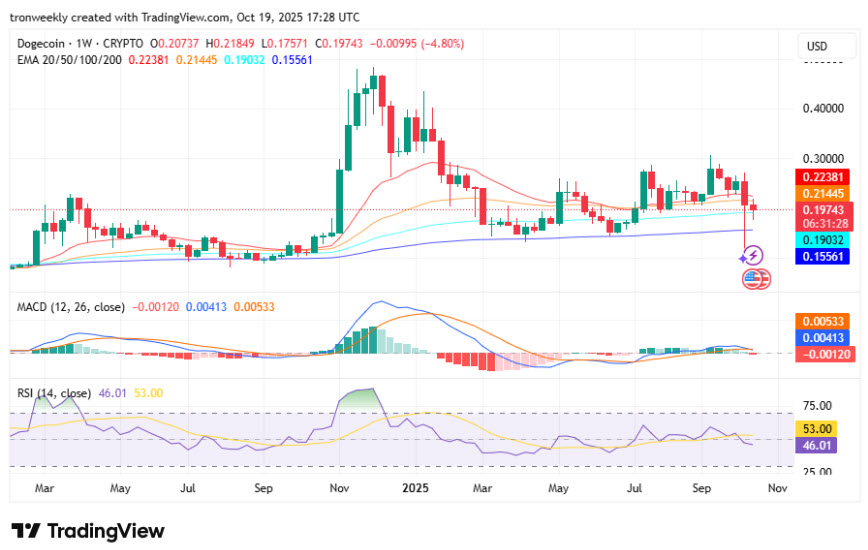Click the US flag economic event icon
868x550 pixels.
752,278
